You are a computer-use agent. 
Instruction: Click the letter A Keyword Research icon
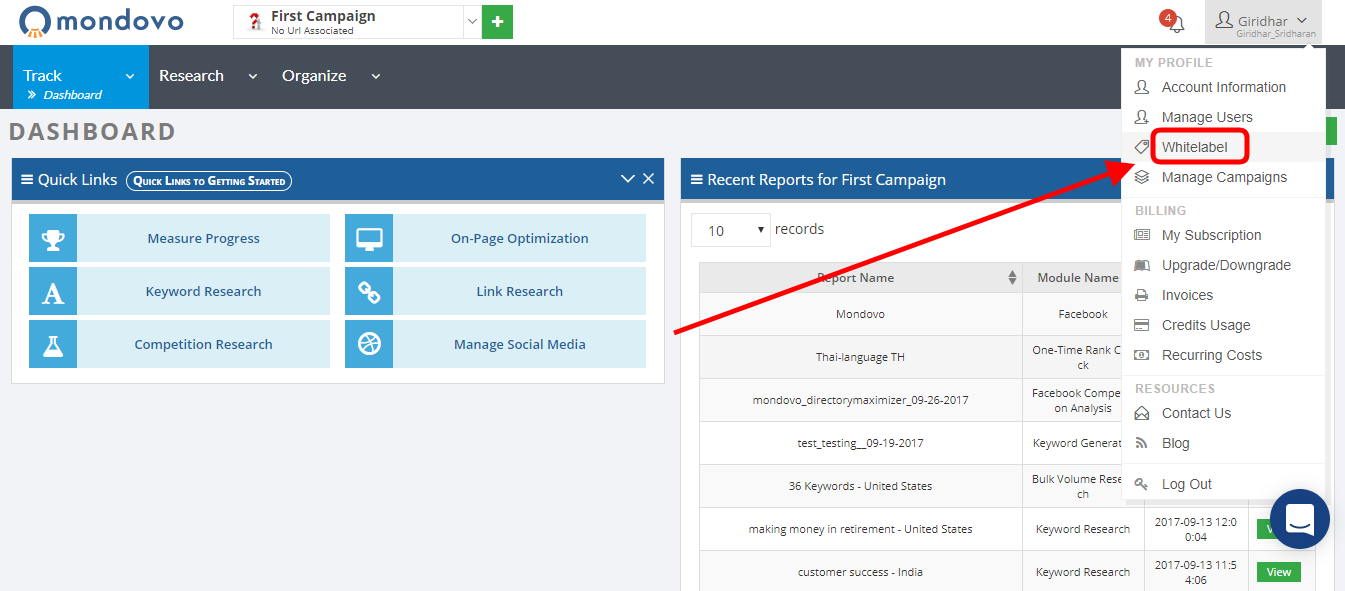53,291
